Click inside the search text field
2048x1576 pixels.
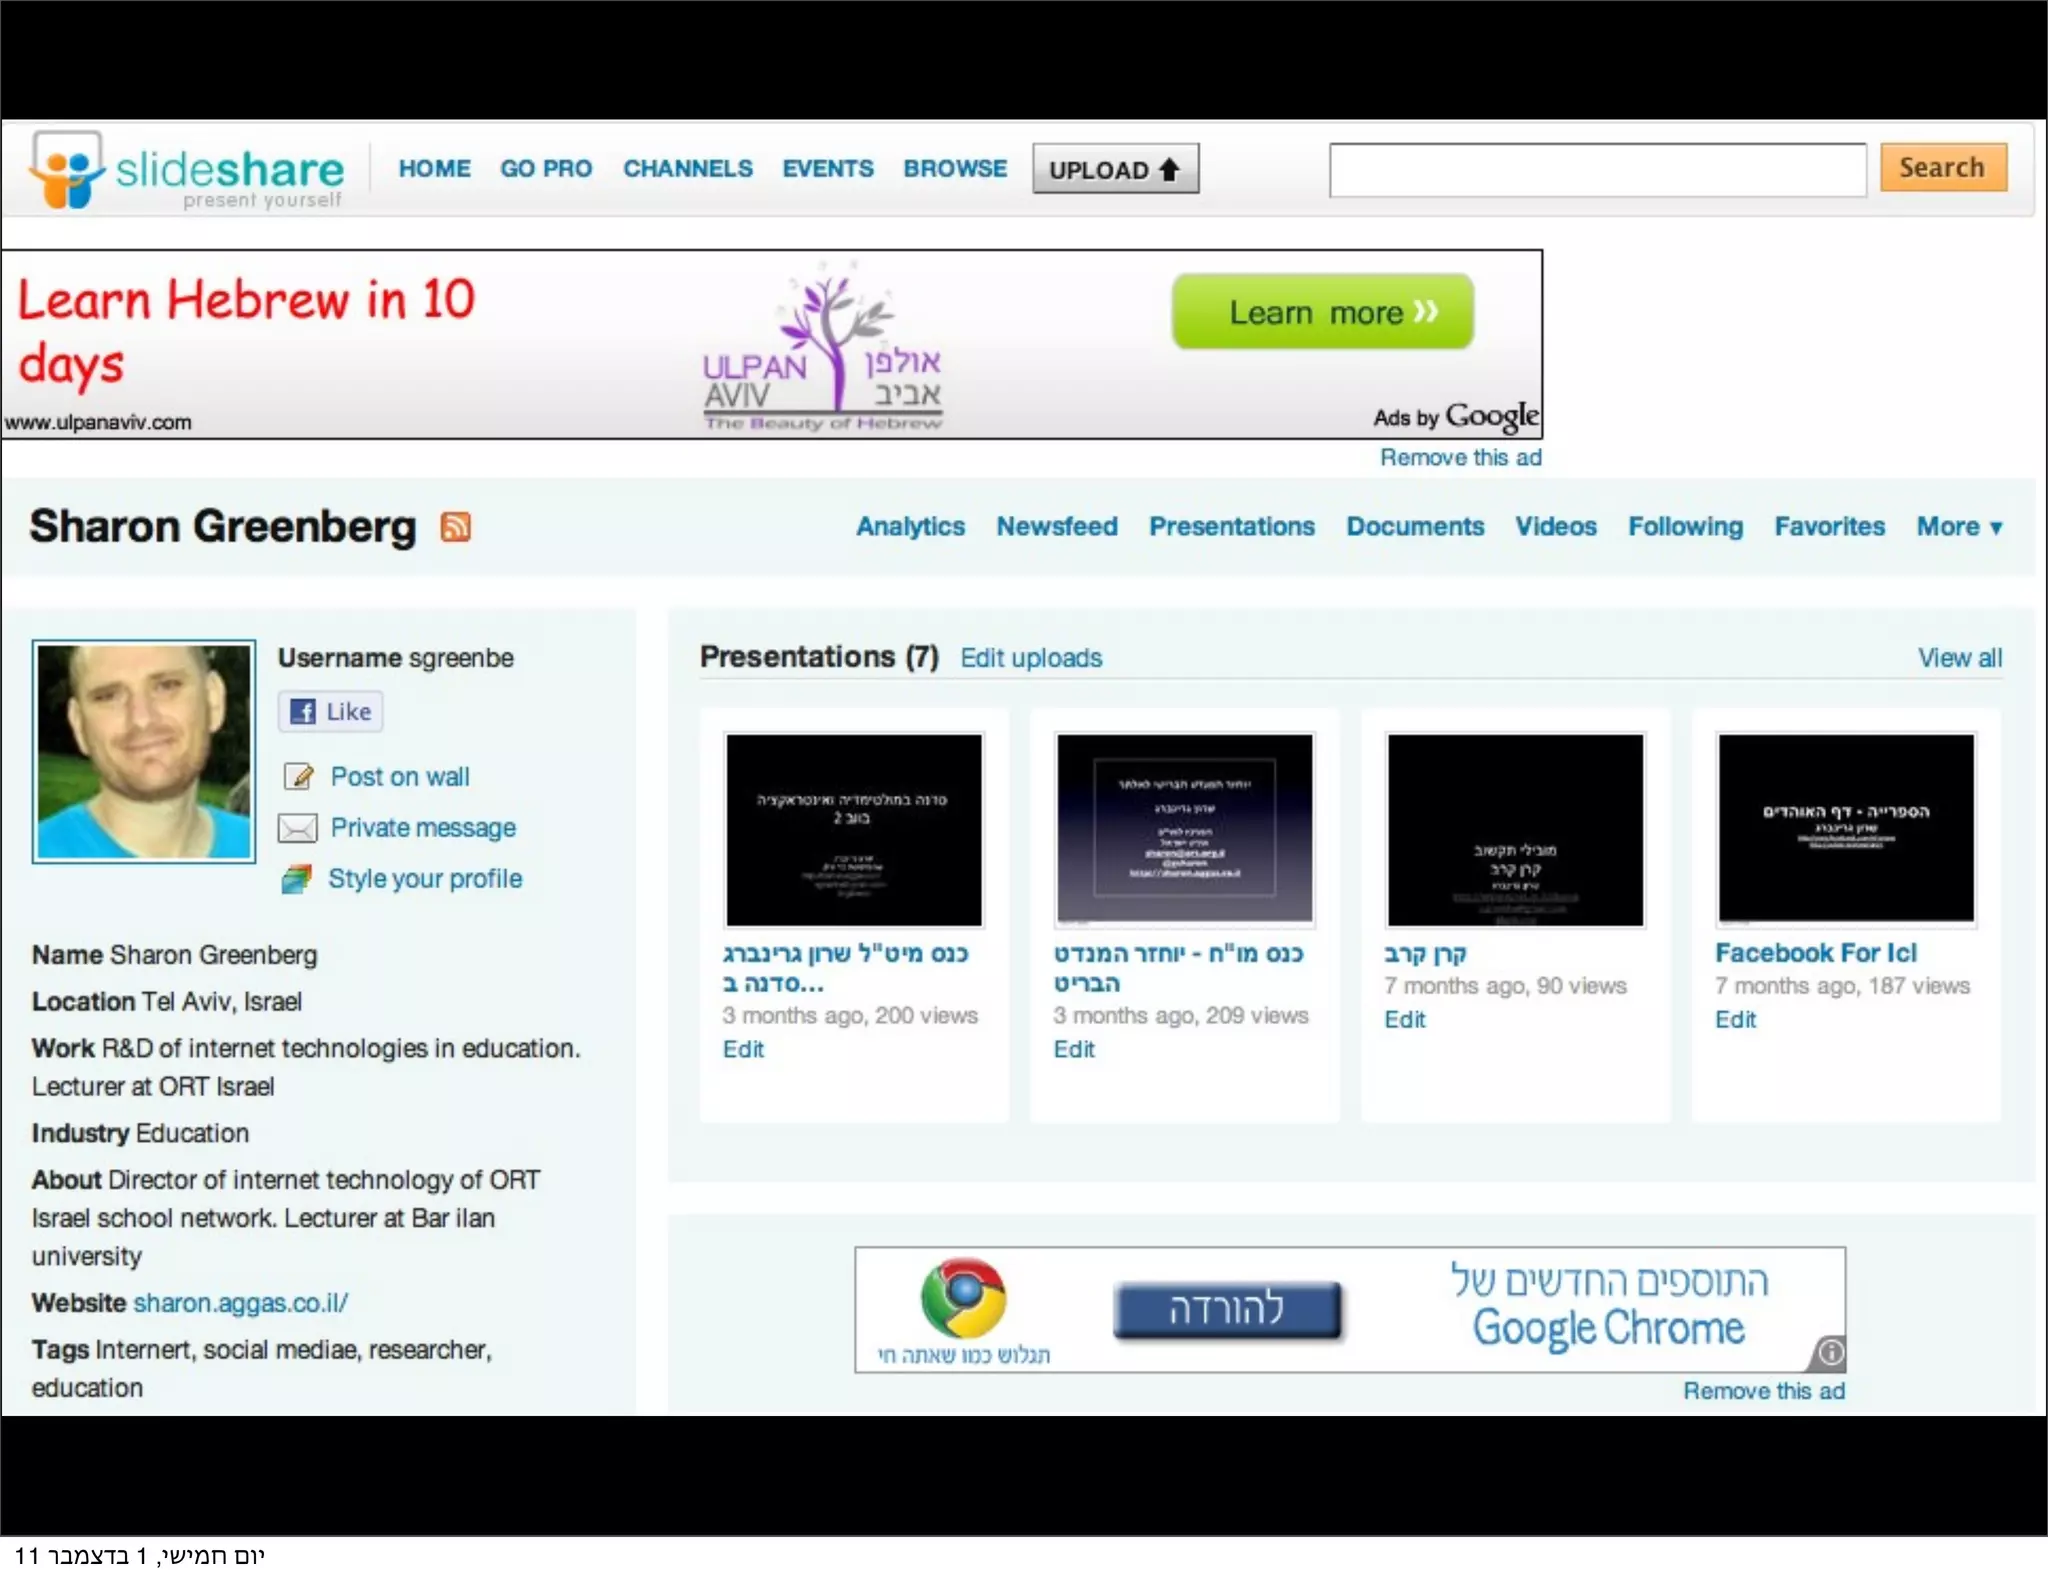coord(1596,170)
